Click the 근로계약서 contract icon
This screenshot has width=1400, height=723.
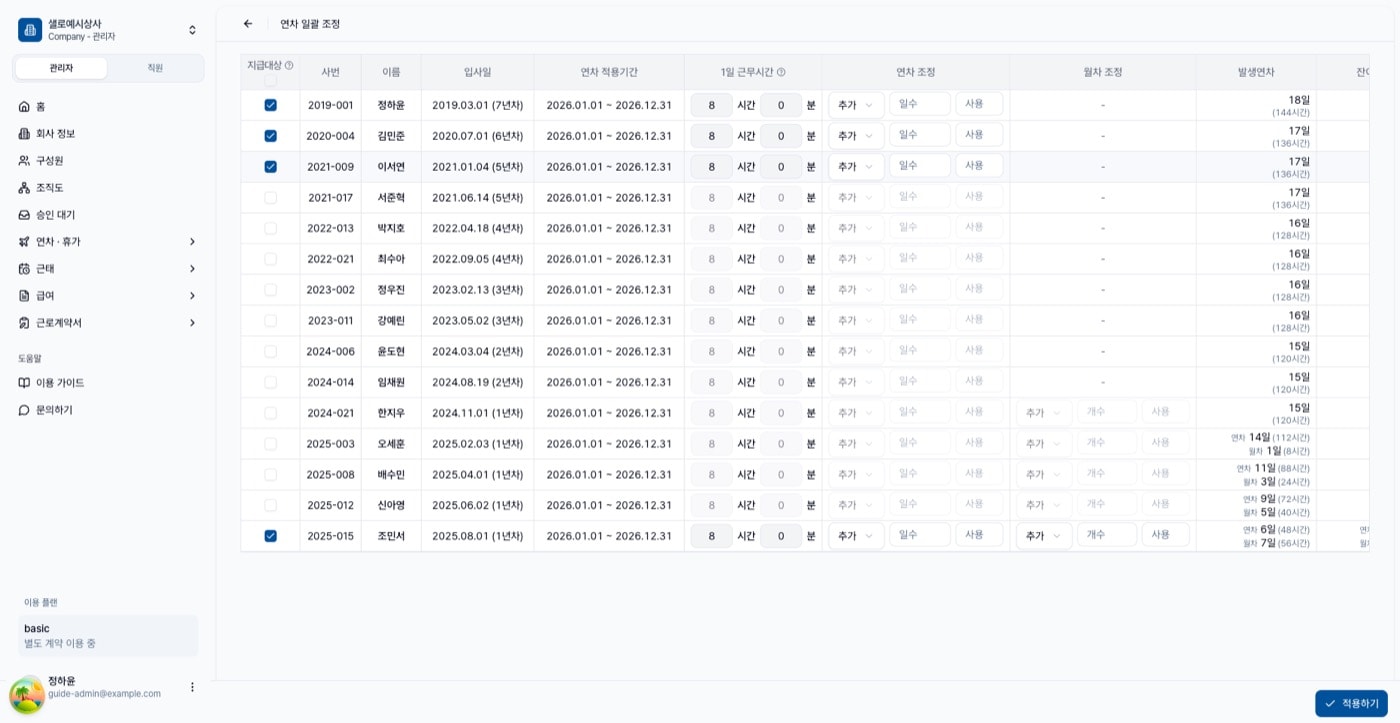tap(25, 322)
